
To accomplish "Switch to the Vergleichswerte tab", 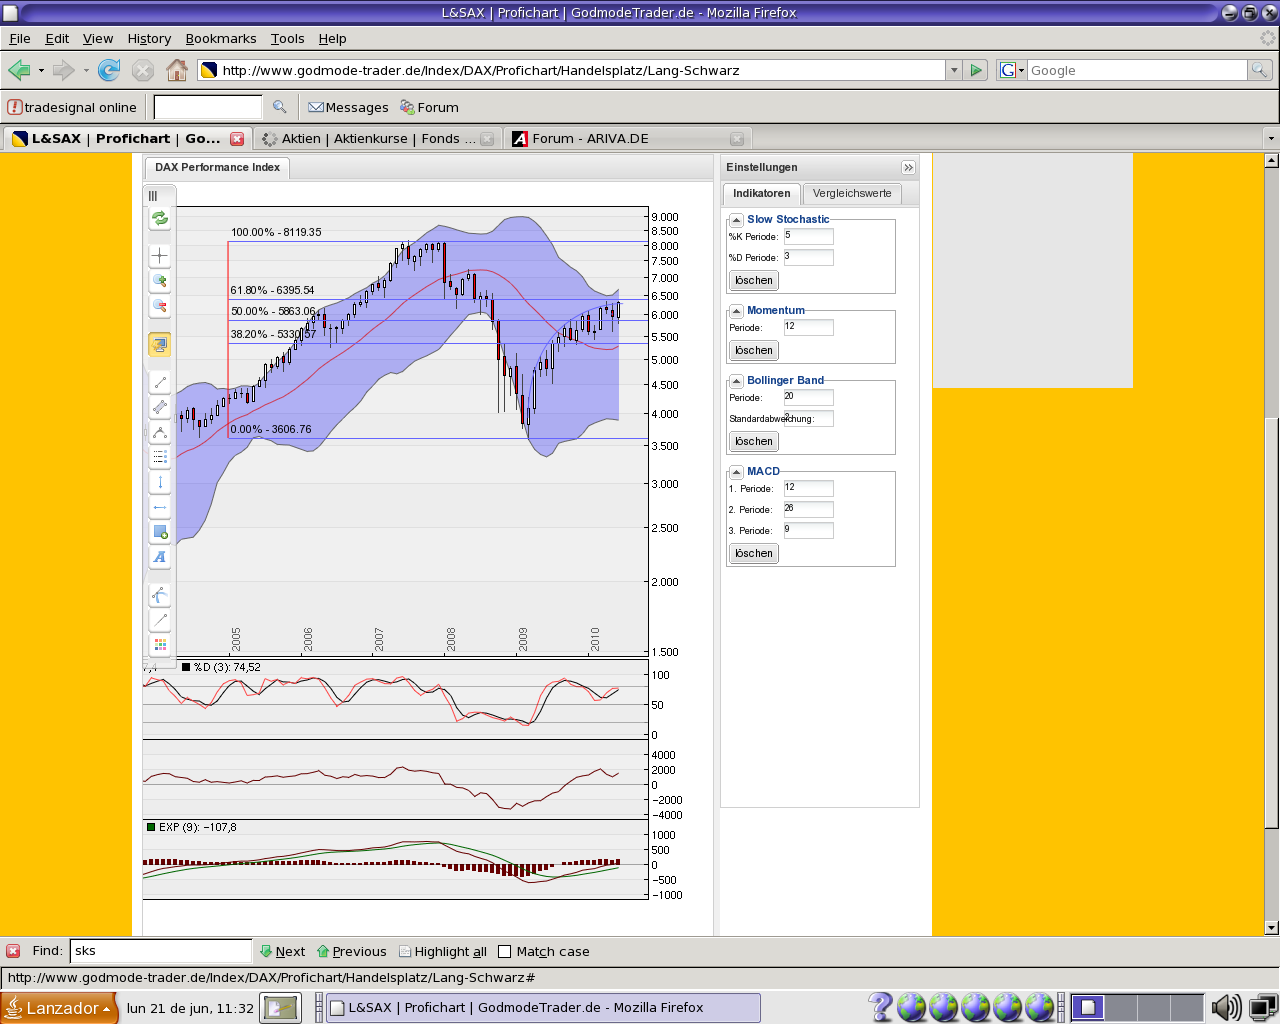I will (x=852, y=194).
